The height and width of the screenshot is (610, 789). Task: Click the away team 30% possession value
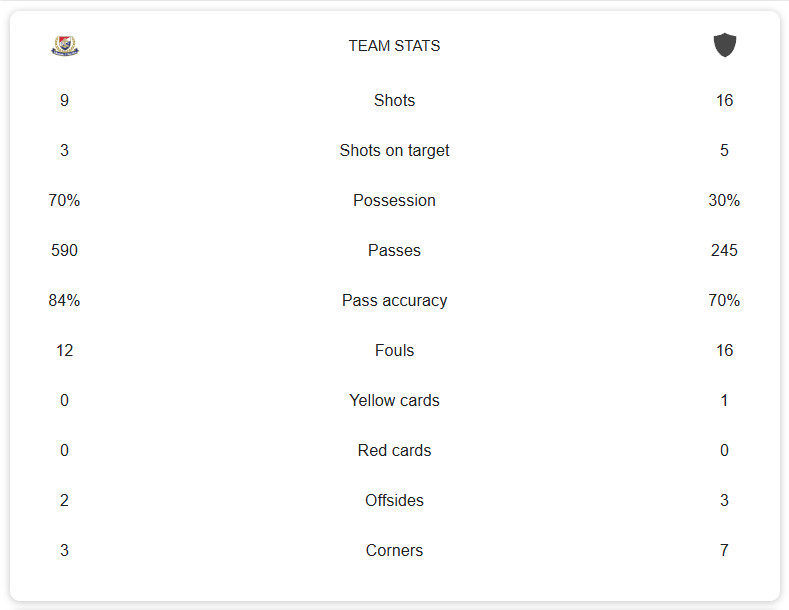pyautogui.click(x=724, y=200)
